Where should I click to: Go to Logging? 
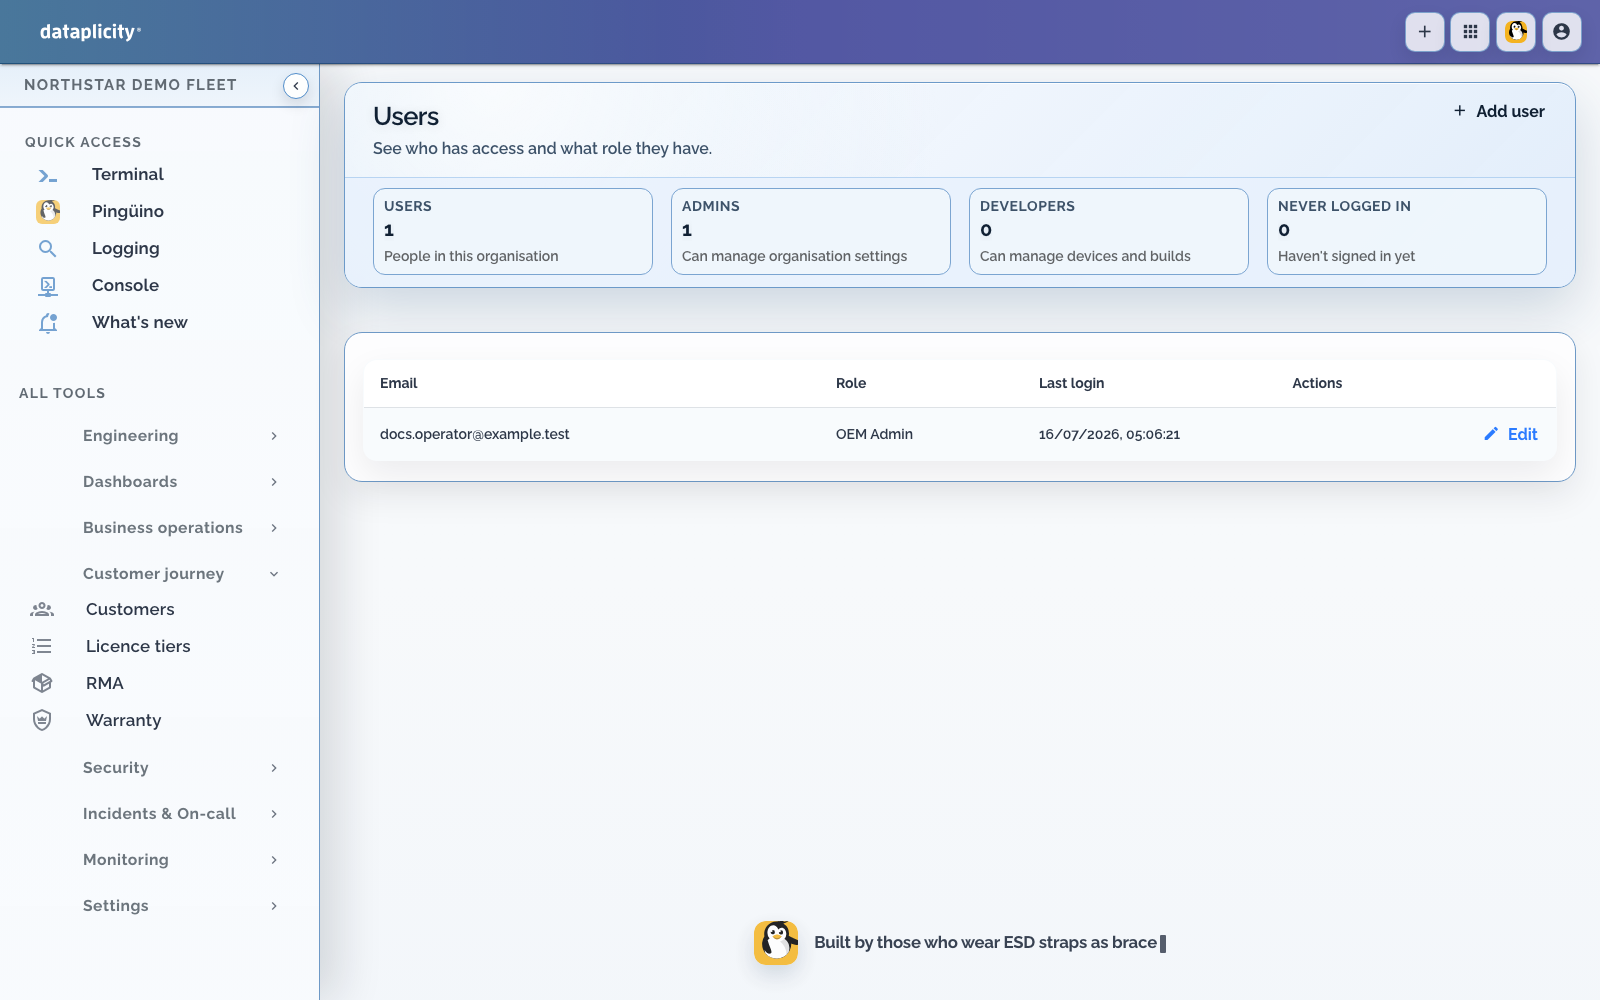pos(126,249)
